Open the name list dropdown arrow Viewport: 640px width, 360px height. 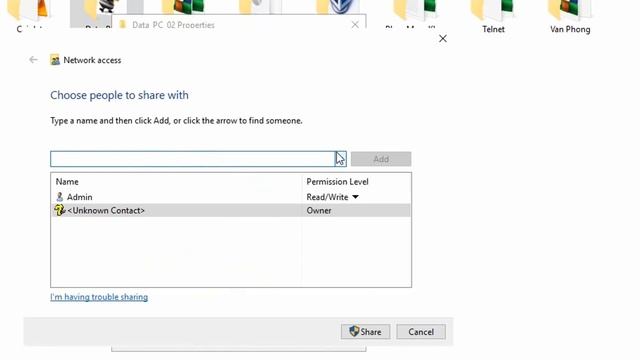point(341,159)
